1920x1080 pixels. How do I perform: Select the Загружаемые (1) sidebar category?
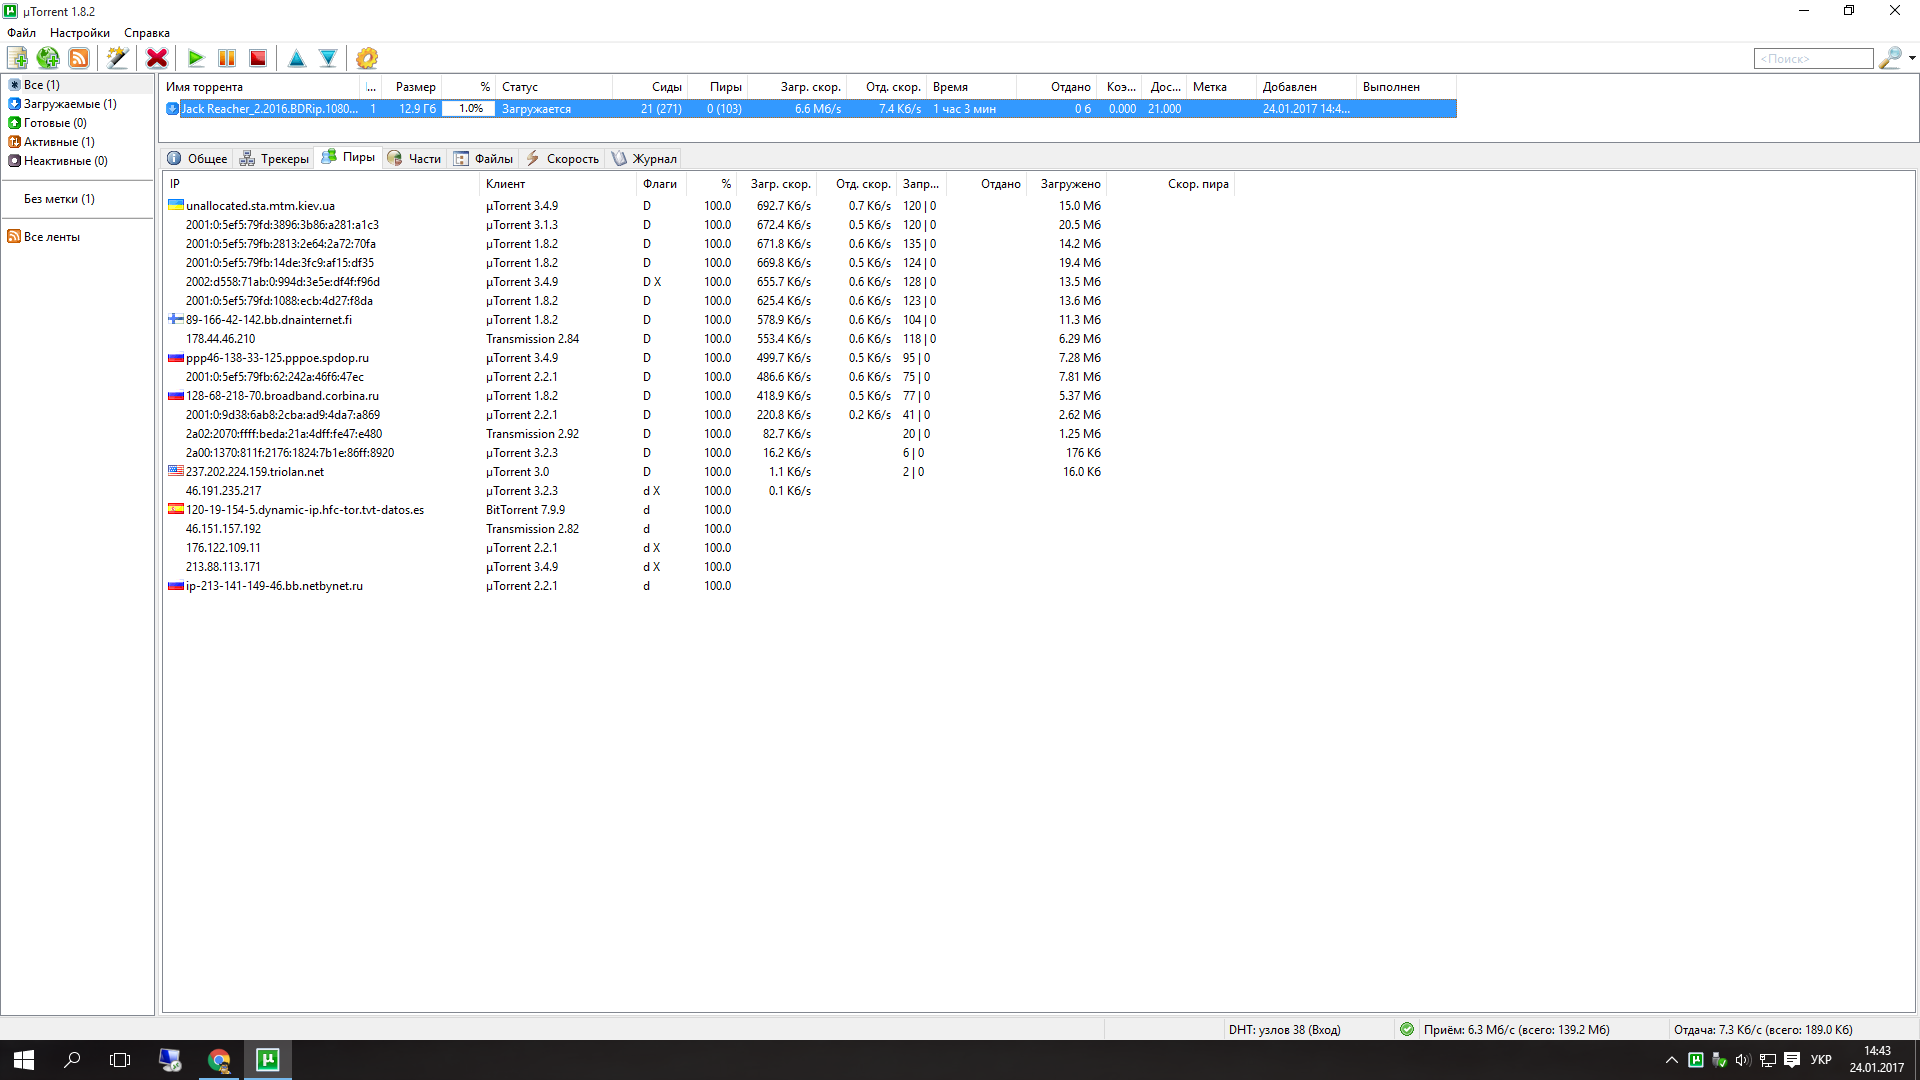coord(69,104)
